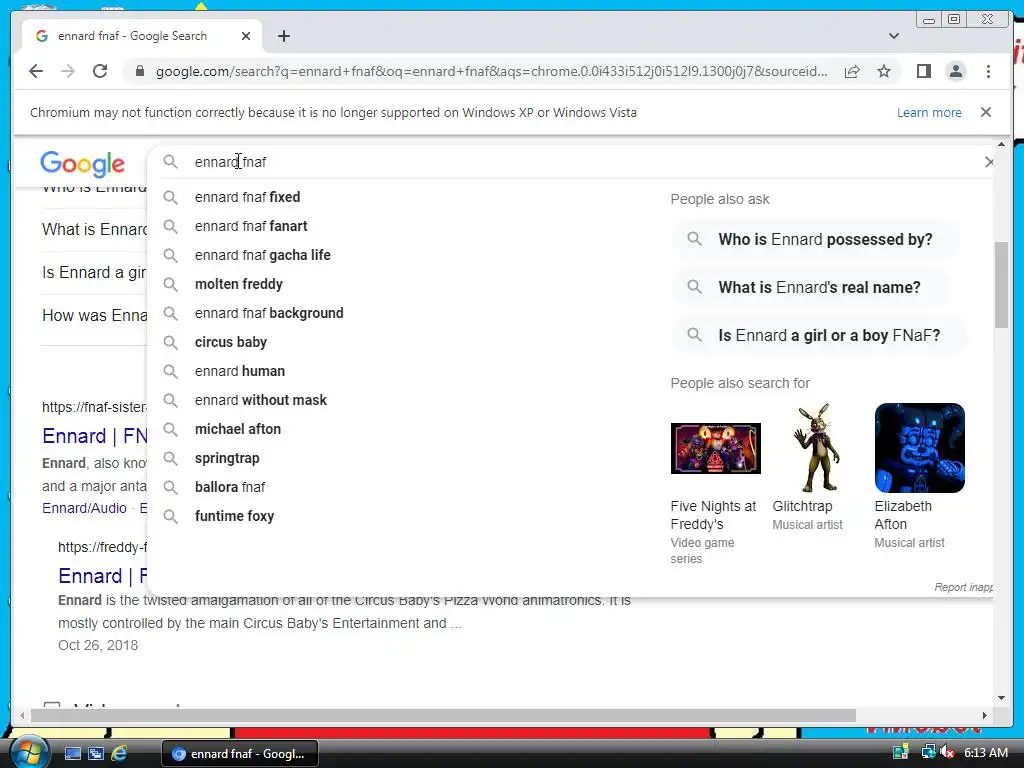Choose suggestion ennard fnaf fanart

[x=251, y=226]
